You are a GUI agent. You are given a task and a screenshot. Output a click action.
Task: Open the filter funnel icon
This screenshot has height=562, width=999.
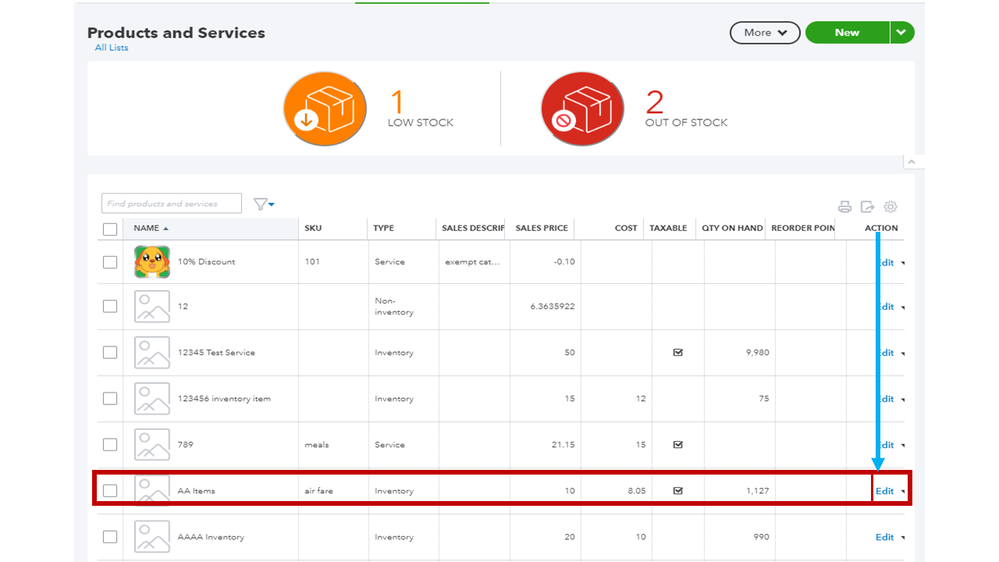click(x=263, y=204)
